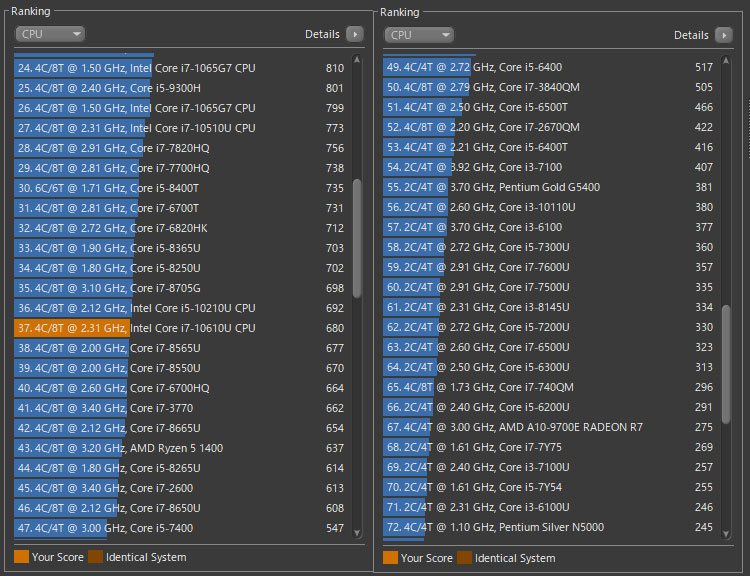Select row 36 Intel Core i5-10210U CPU
Screen dimensions: 750x576
click(x=181, y=308)
